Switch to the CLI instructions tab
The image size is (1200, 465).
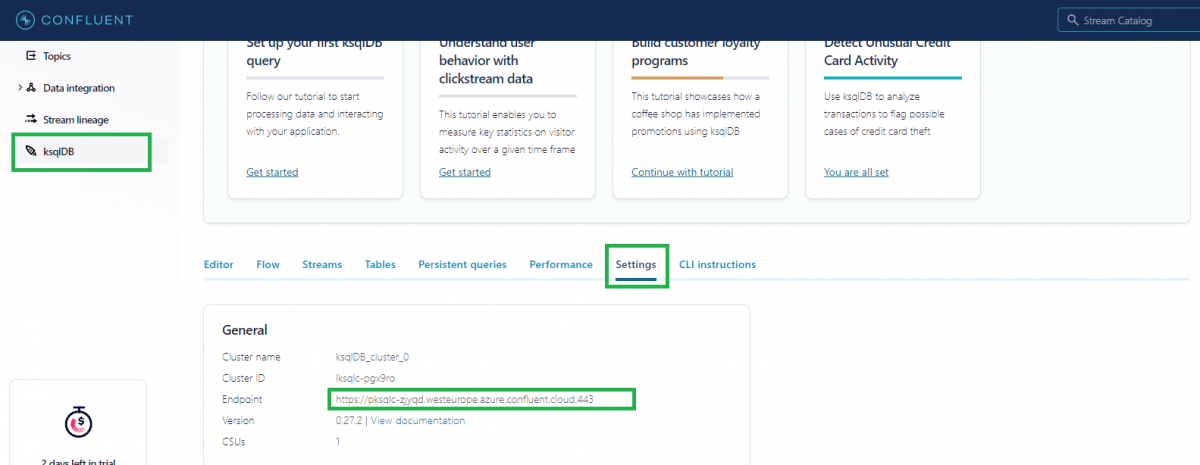pyautogui.click(x=717, y=265)
